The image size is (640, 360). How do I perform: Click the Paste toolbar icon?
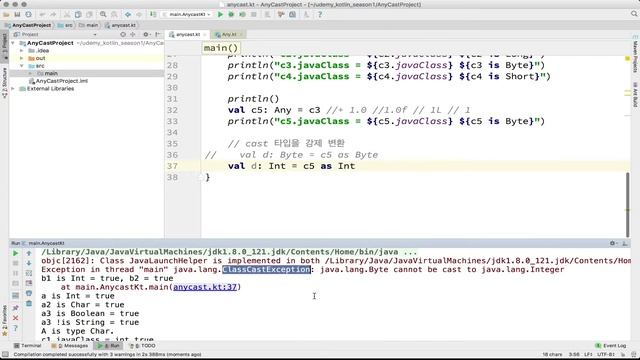click(89, 15)
